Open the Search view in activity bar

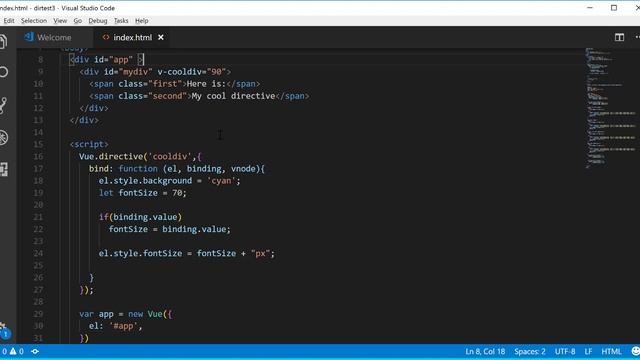click(x=3, y=72)
